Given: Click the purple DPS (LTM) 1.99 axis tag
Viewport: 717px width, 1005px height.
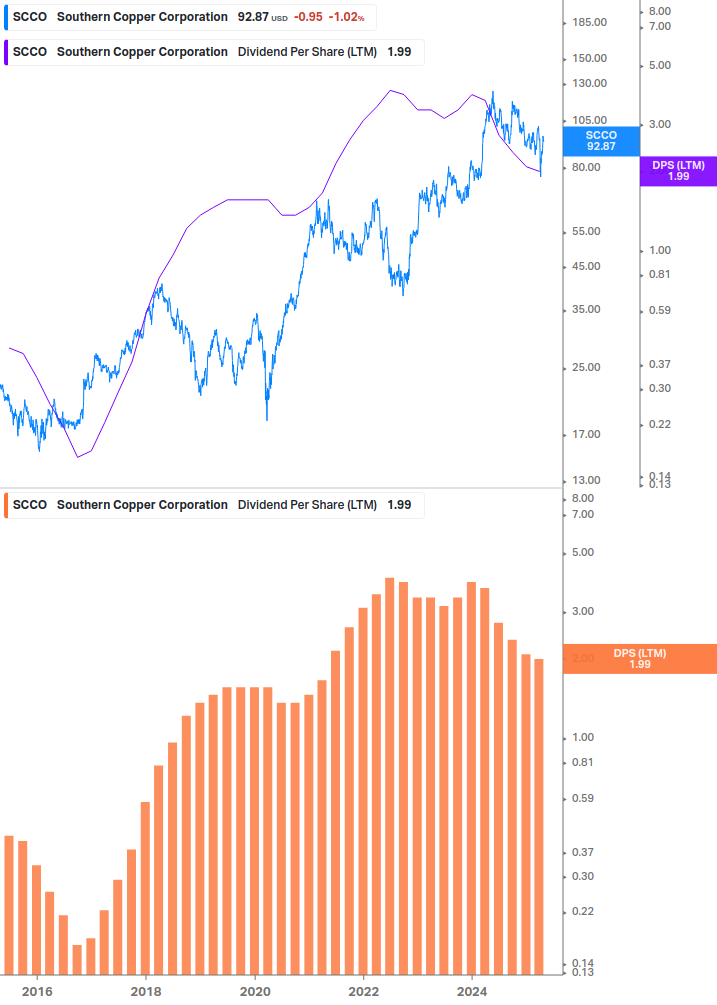Looking at the screenshot, I should [679, 171].
